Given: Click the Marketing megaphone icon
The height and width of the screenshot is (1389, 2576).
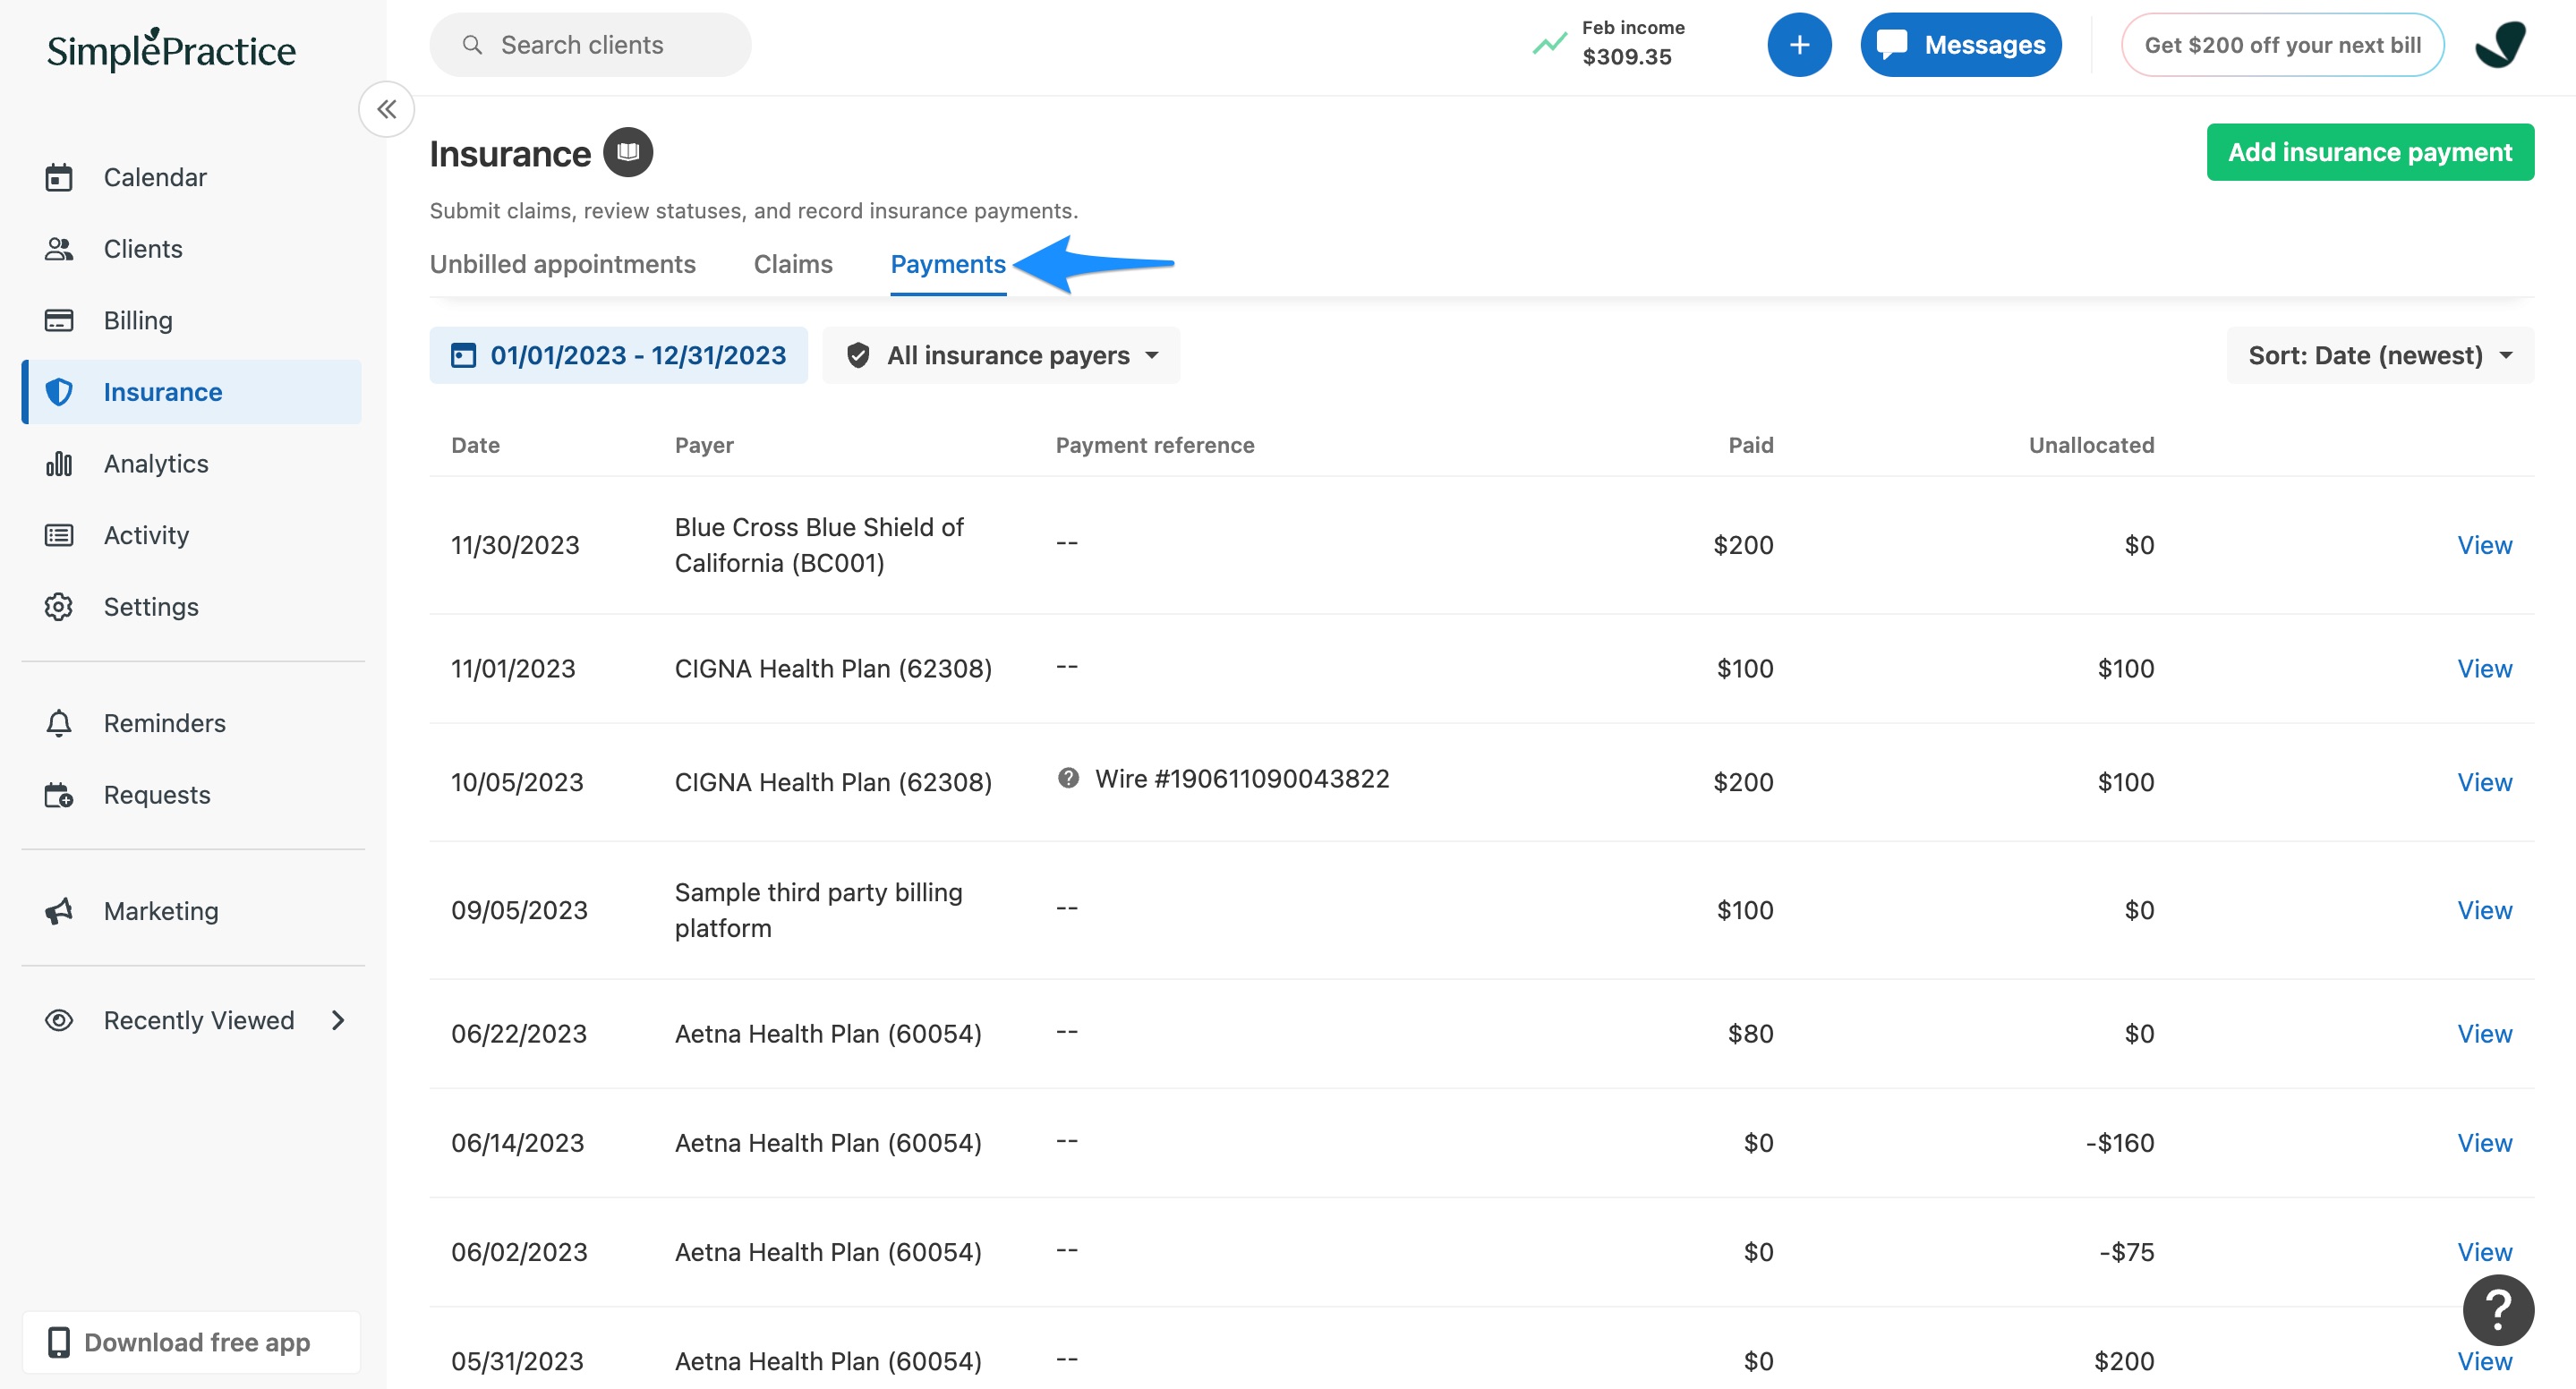Looking at the screenshot, I should click(59, 911).
